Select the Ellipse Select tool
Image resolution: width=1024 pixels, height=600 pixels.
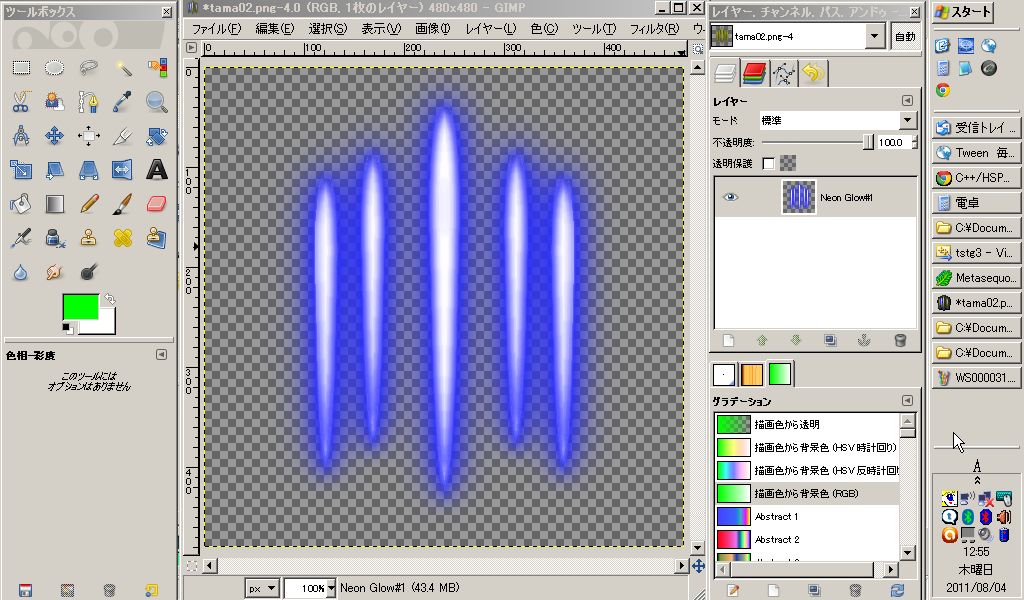pyautogui.click(x=54, y=67)
